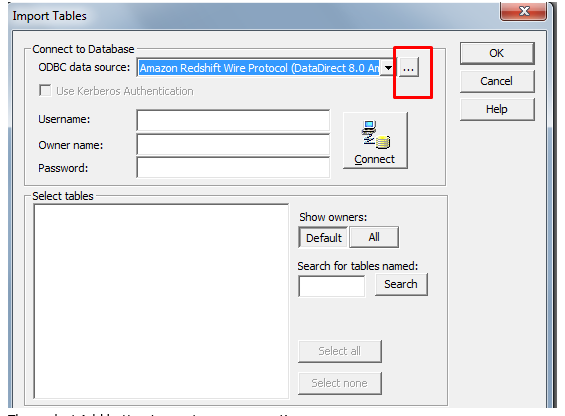Viewport: 565px width, 416px height.
Task: Click the Select none button
Action: coord(339,383)
